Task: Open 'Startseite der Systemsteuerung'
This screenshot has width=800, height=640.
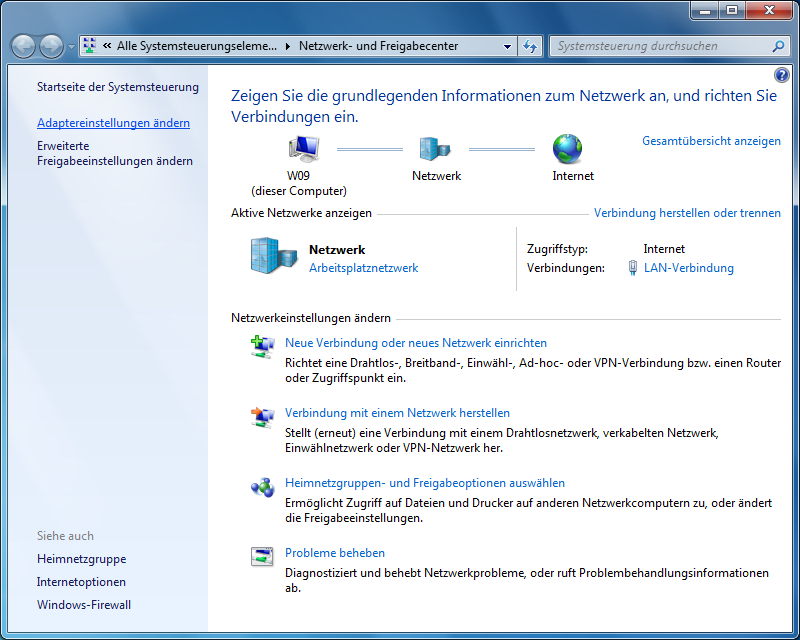Action: click(x=118, y=87)
